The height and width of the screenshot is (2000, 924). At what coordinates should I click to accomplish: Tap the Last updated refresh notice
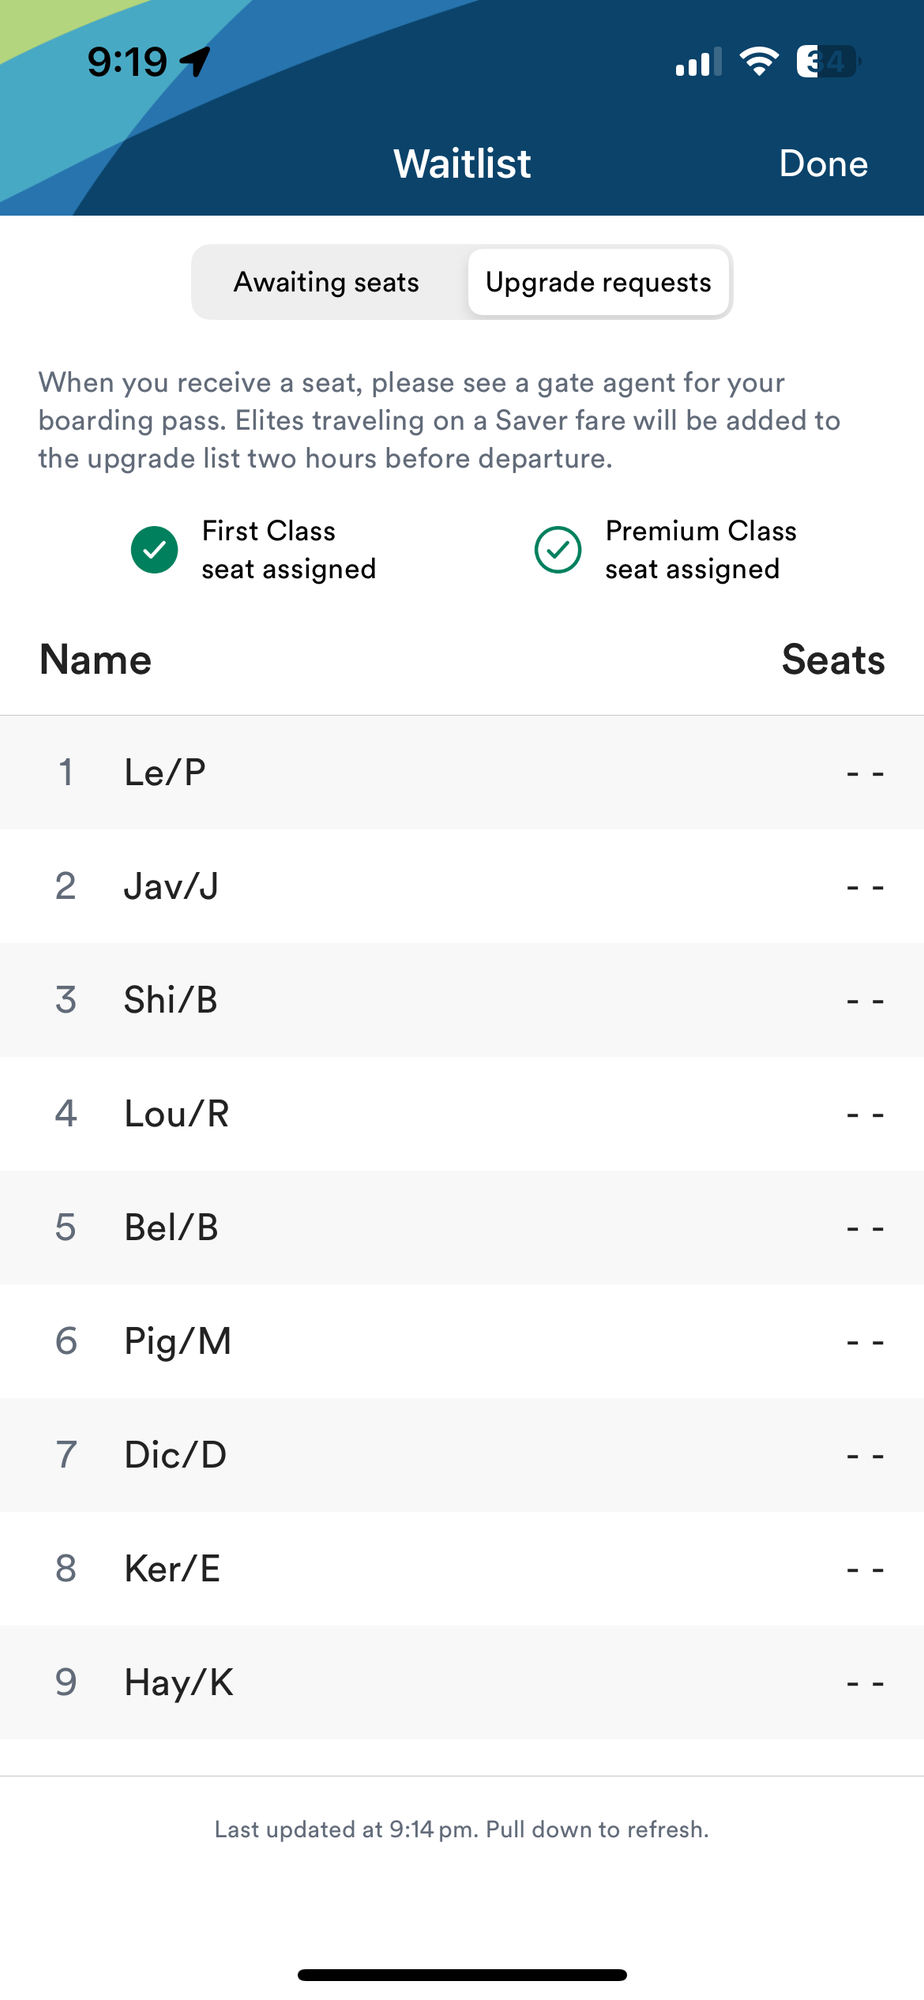click(462, 1829)
